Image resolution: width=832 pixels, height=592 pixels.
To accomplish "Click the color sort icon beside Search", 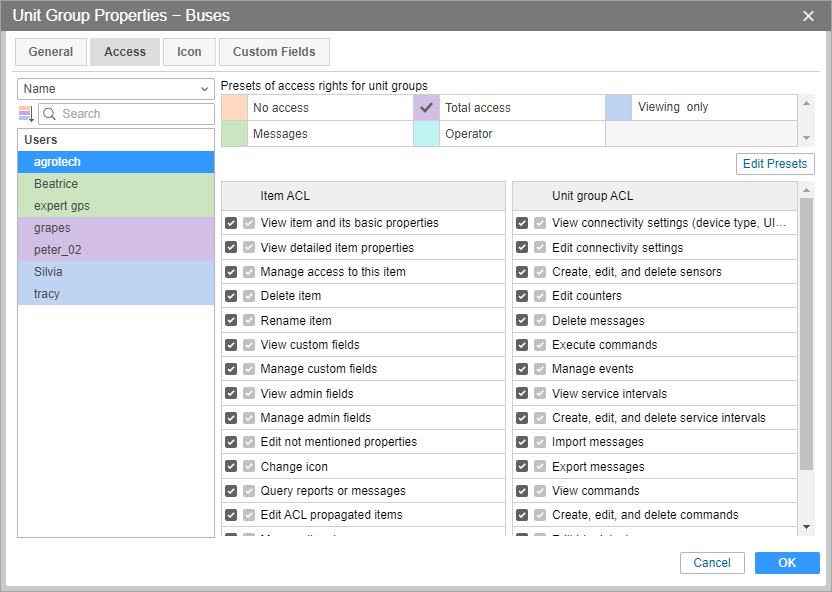I will click(26, 114).
